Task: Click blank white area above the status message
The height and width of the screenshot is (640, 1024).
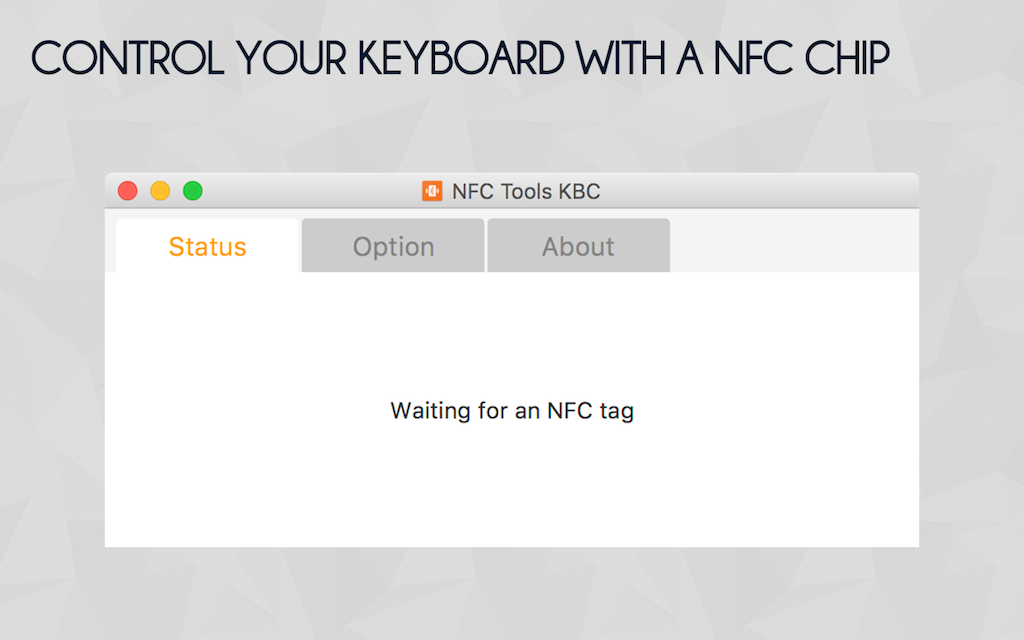Action: pyautogui.click(x=512, y=330)
